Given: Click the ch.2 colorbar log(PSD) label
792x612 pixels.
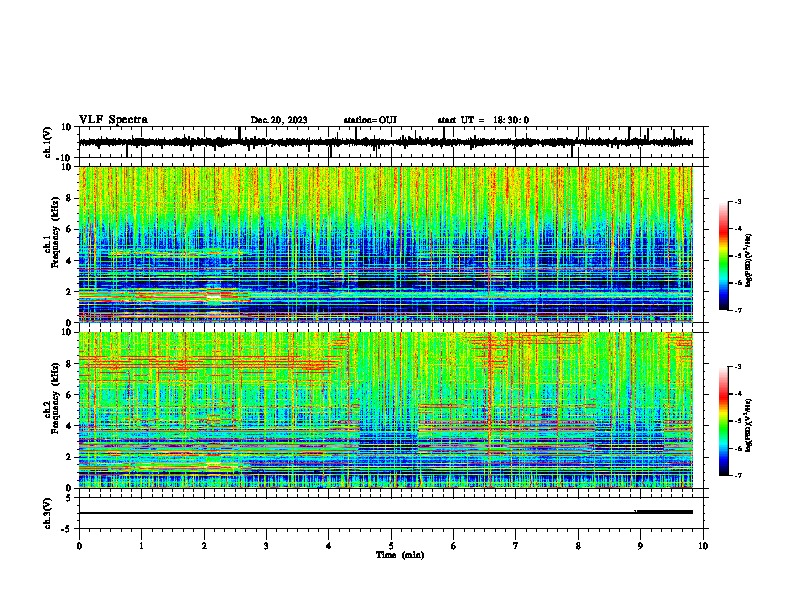Looking at the screenshot, I should pos(748,426).
